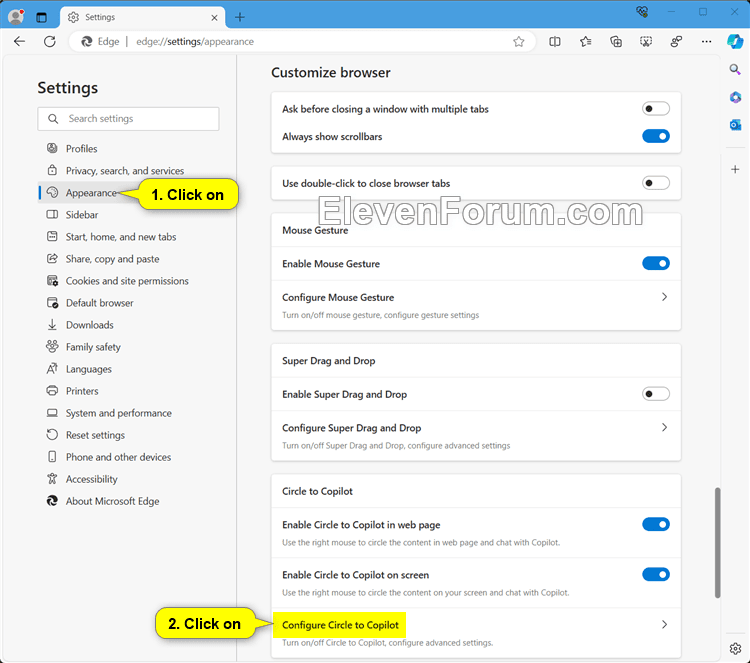Open Accessibility settings
The image size is (750, 663).
pyautogui.click(x=91, y=479)
